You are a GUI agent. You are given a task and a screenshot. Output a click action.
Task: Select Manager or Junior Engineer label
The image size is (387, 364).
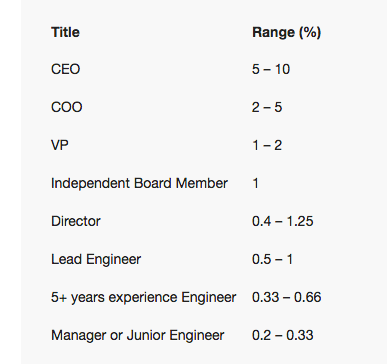point(138,335)
